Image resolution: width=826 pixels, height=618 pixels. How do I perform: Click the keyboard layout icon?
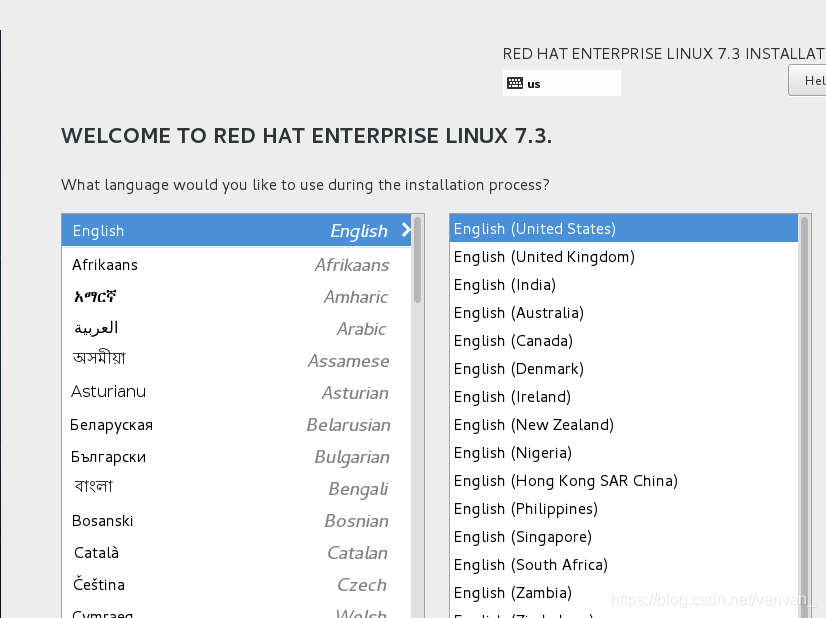tap(515, 83)
